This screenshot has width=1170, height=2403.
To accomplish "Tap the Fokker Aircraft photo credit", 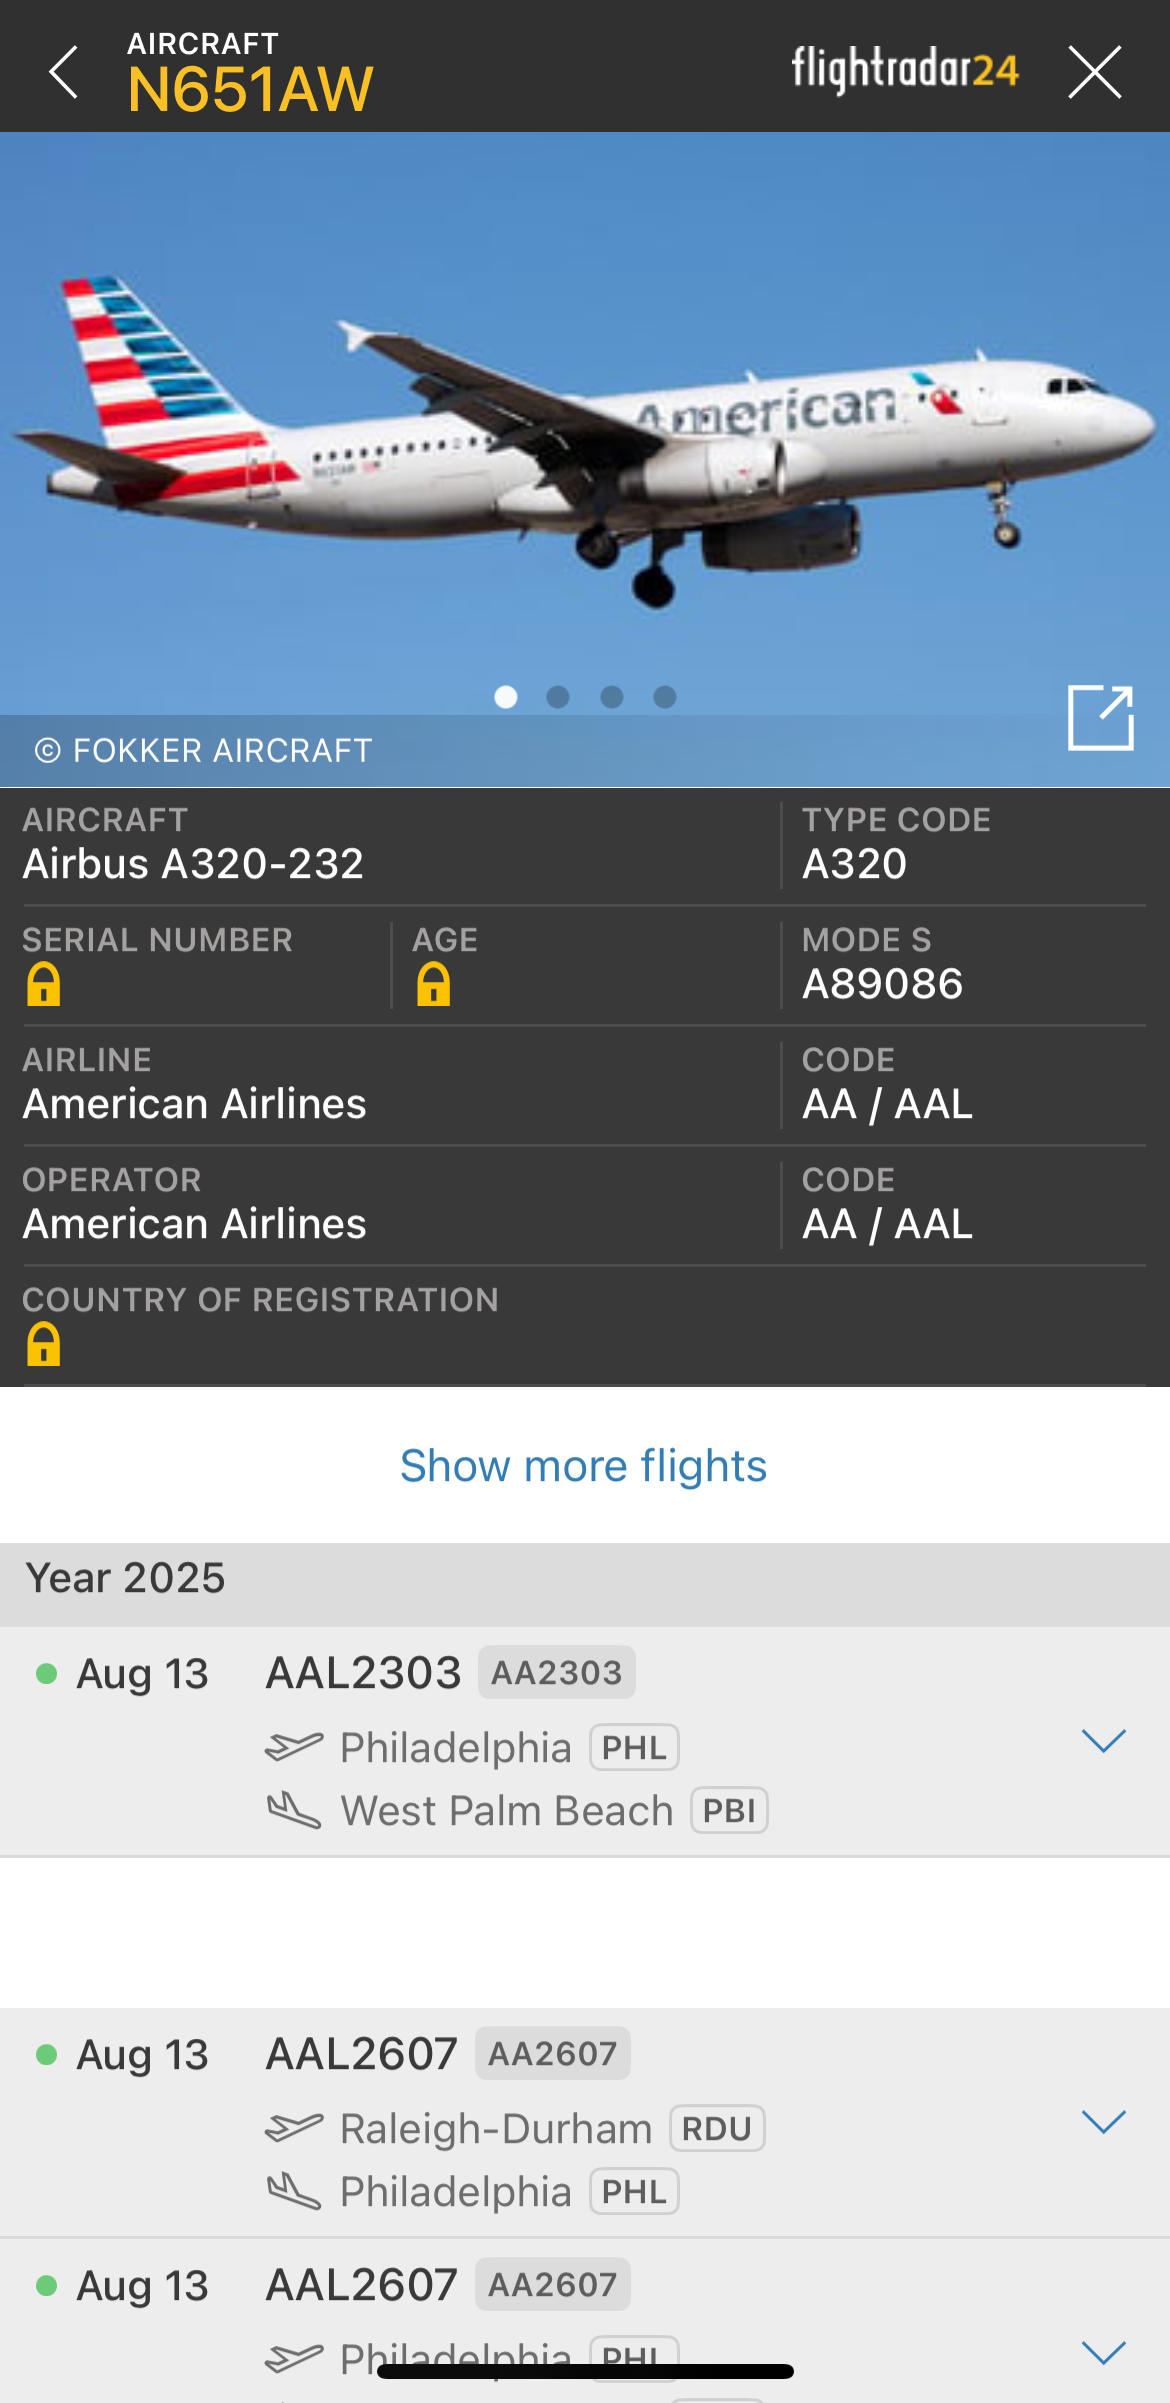I will click(204, 750).
